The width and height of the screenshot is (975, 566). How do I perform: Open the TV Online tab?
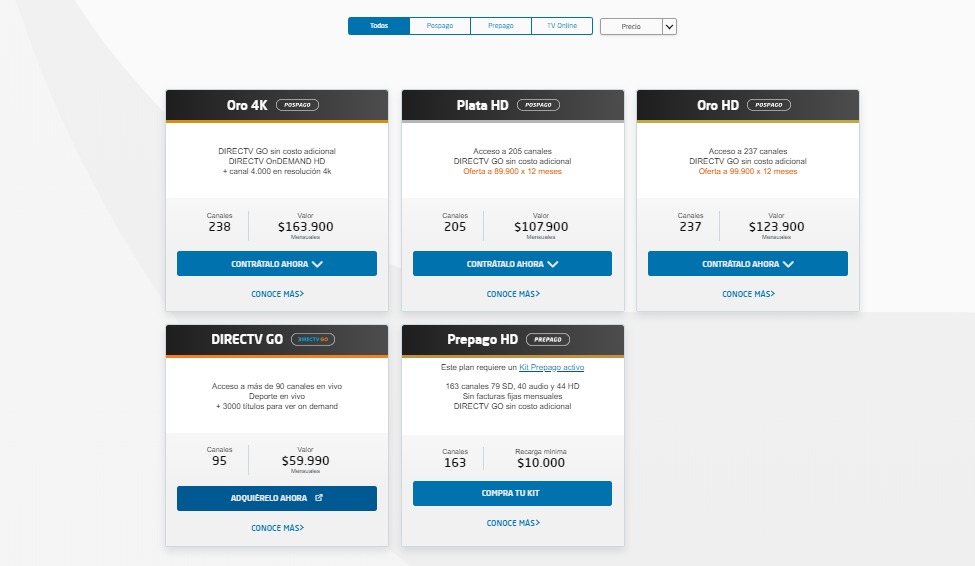point(561,26)
